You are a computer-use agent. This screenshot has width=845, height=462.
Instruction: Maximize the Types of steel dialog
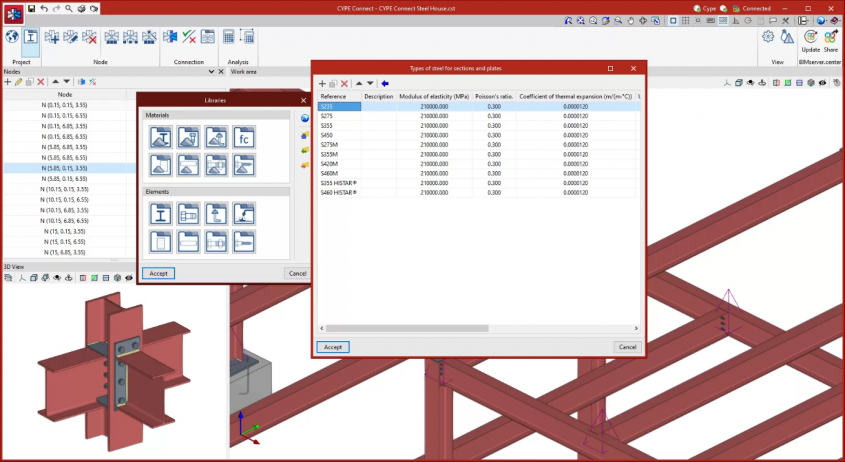[611, 68]
